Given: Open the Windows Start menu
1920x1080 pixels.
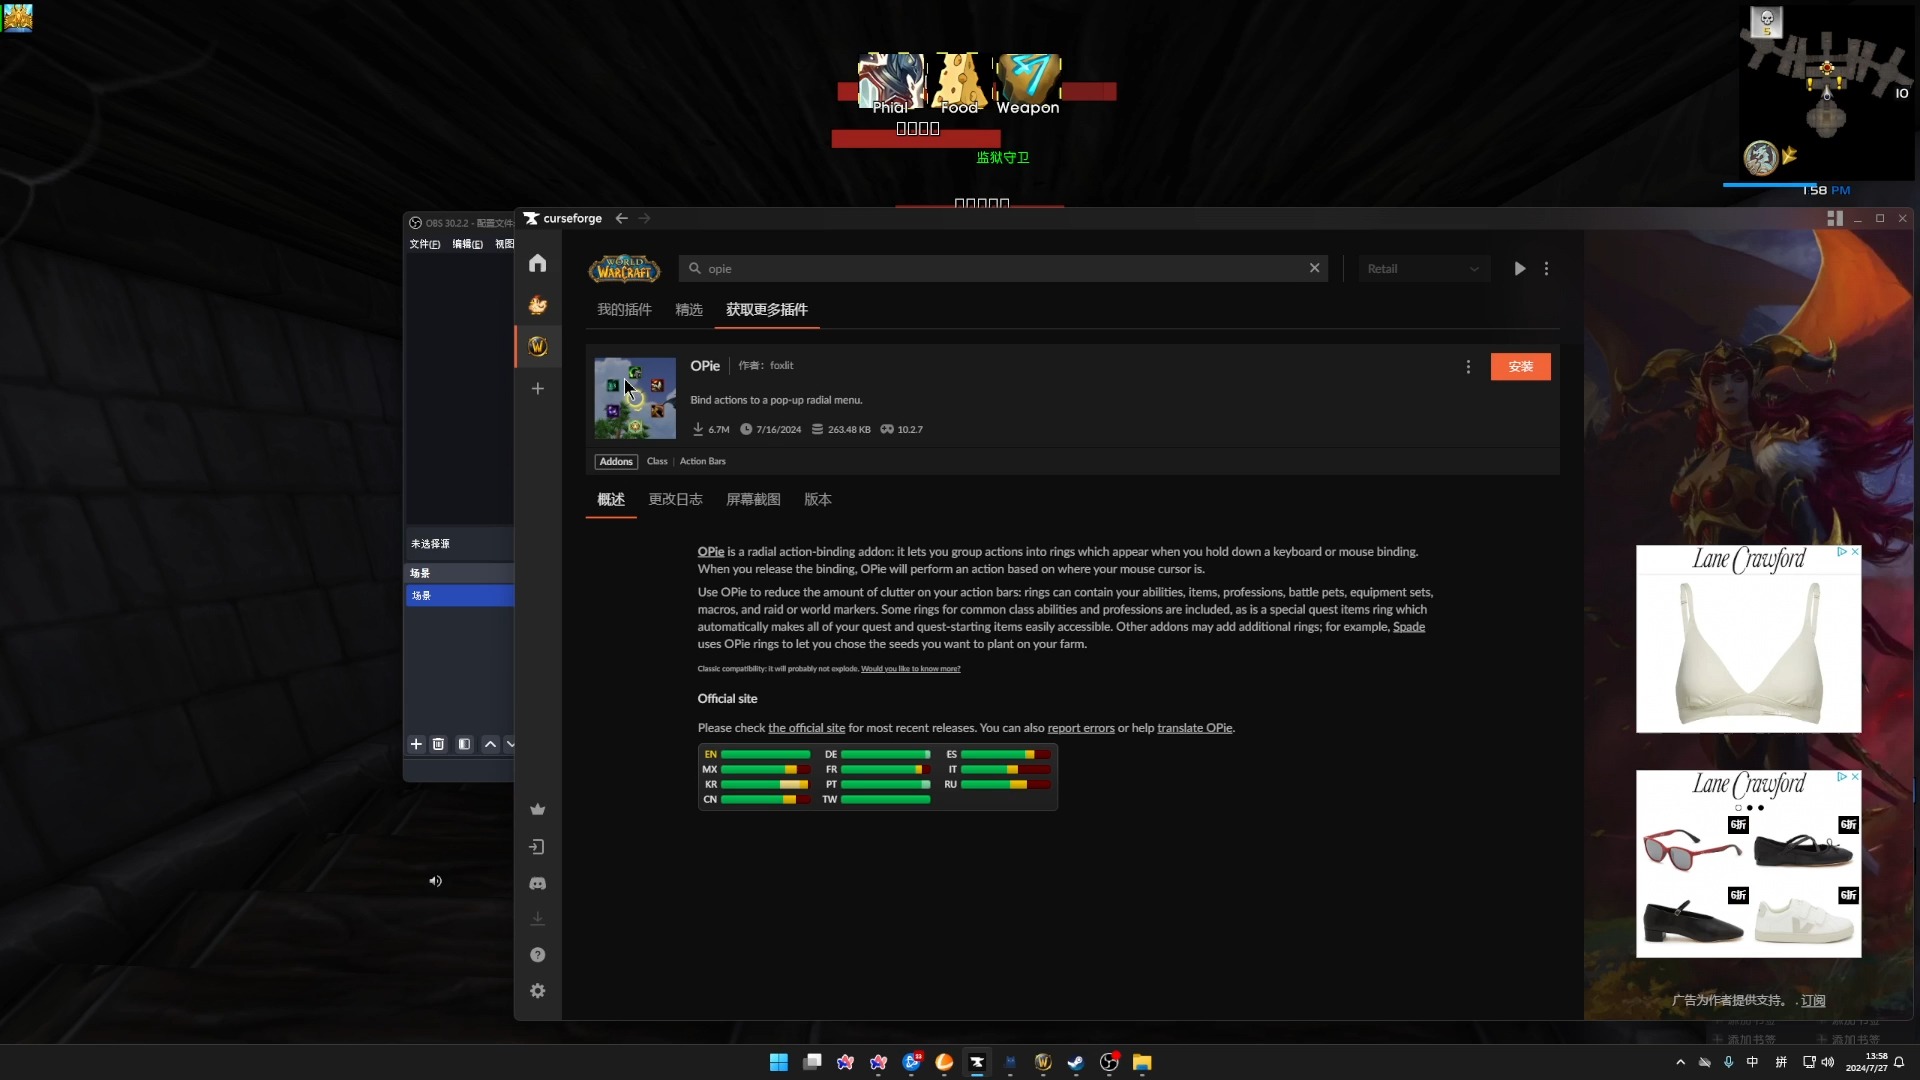Looking at the screenshot, I should [778, 1062].
